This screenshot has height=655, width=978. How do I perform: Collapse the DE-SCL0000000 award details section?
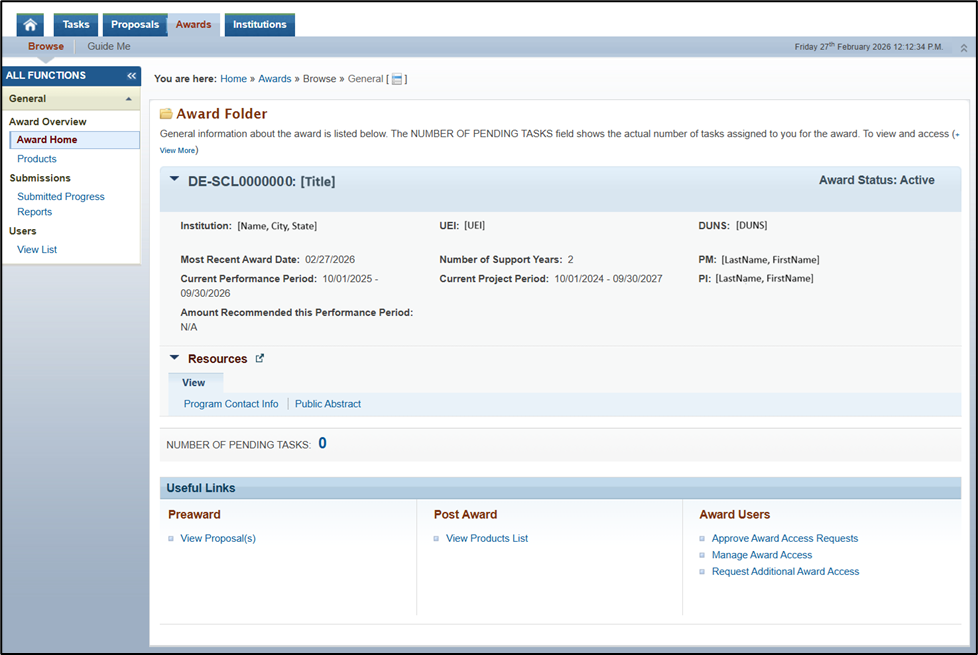click(x=175, y=180)
